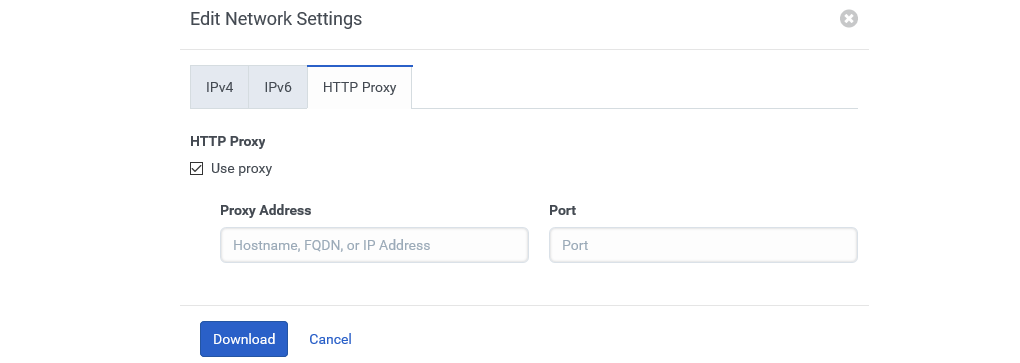The width and height of the screenshot is (1020, 363).
Task: Toggle the proxy checkmark box off
Action: tap(196, 168)
